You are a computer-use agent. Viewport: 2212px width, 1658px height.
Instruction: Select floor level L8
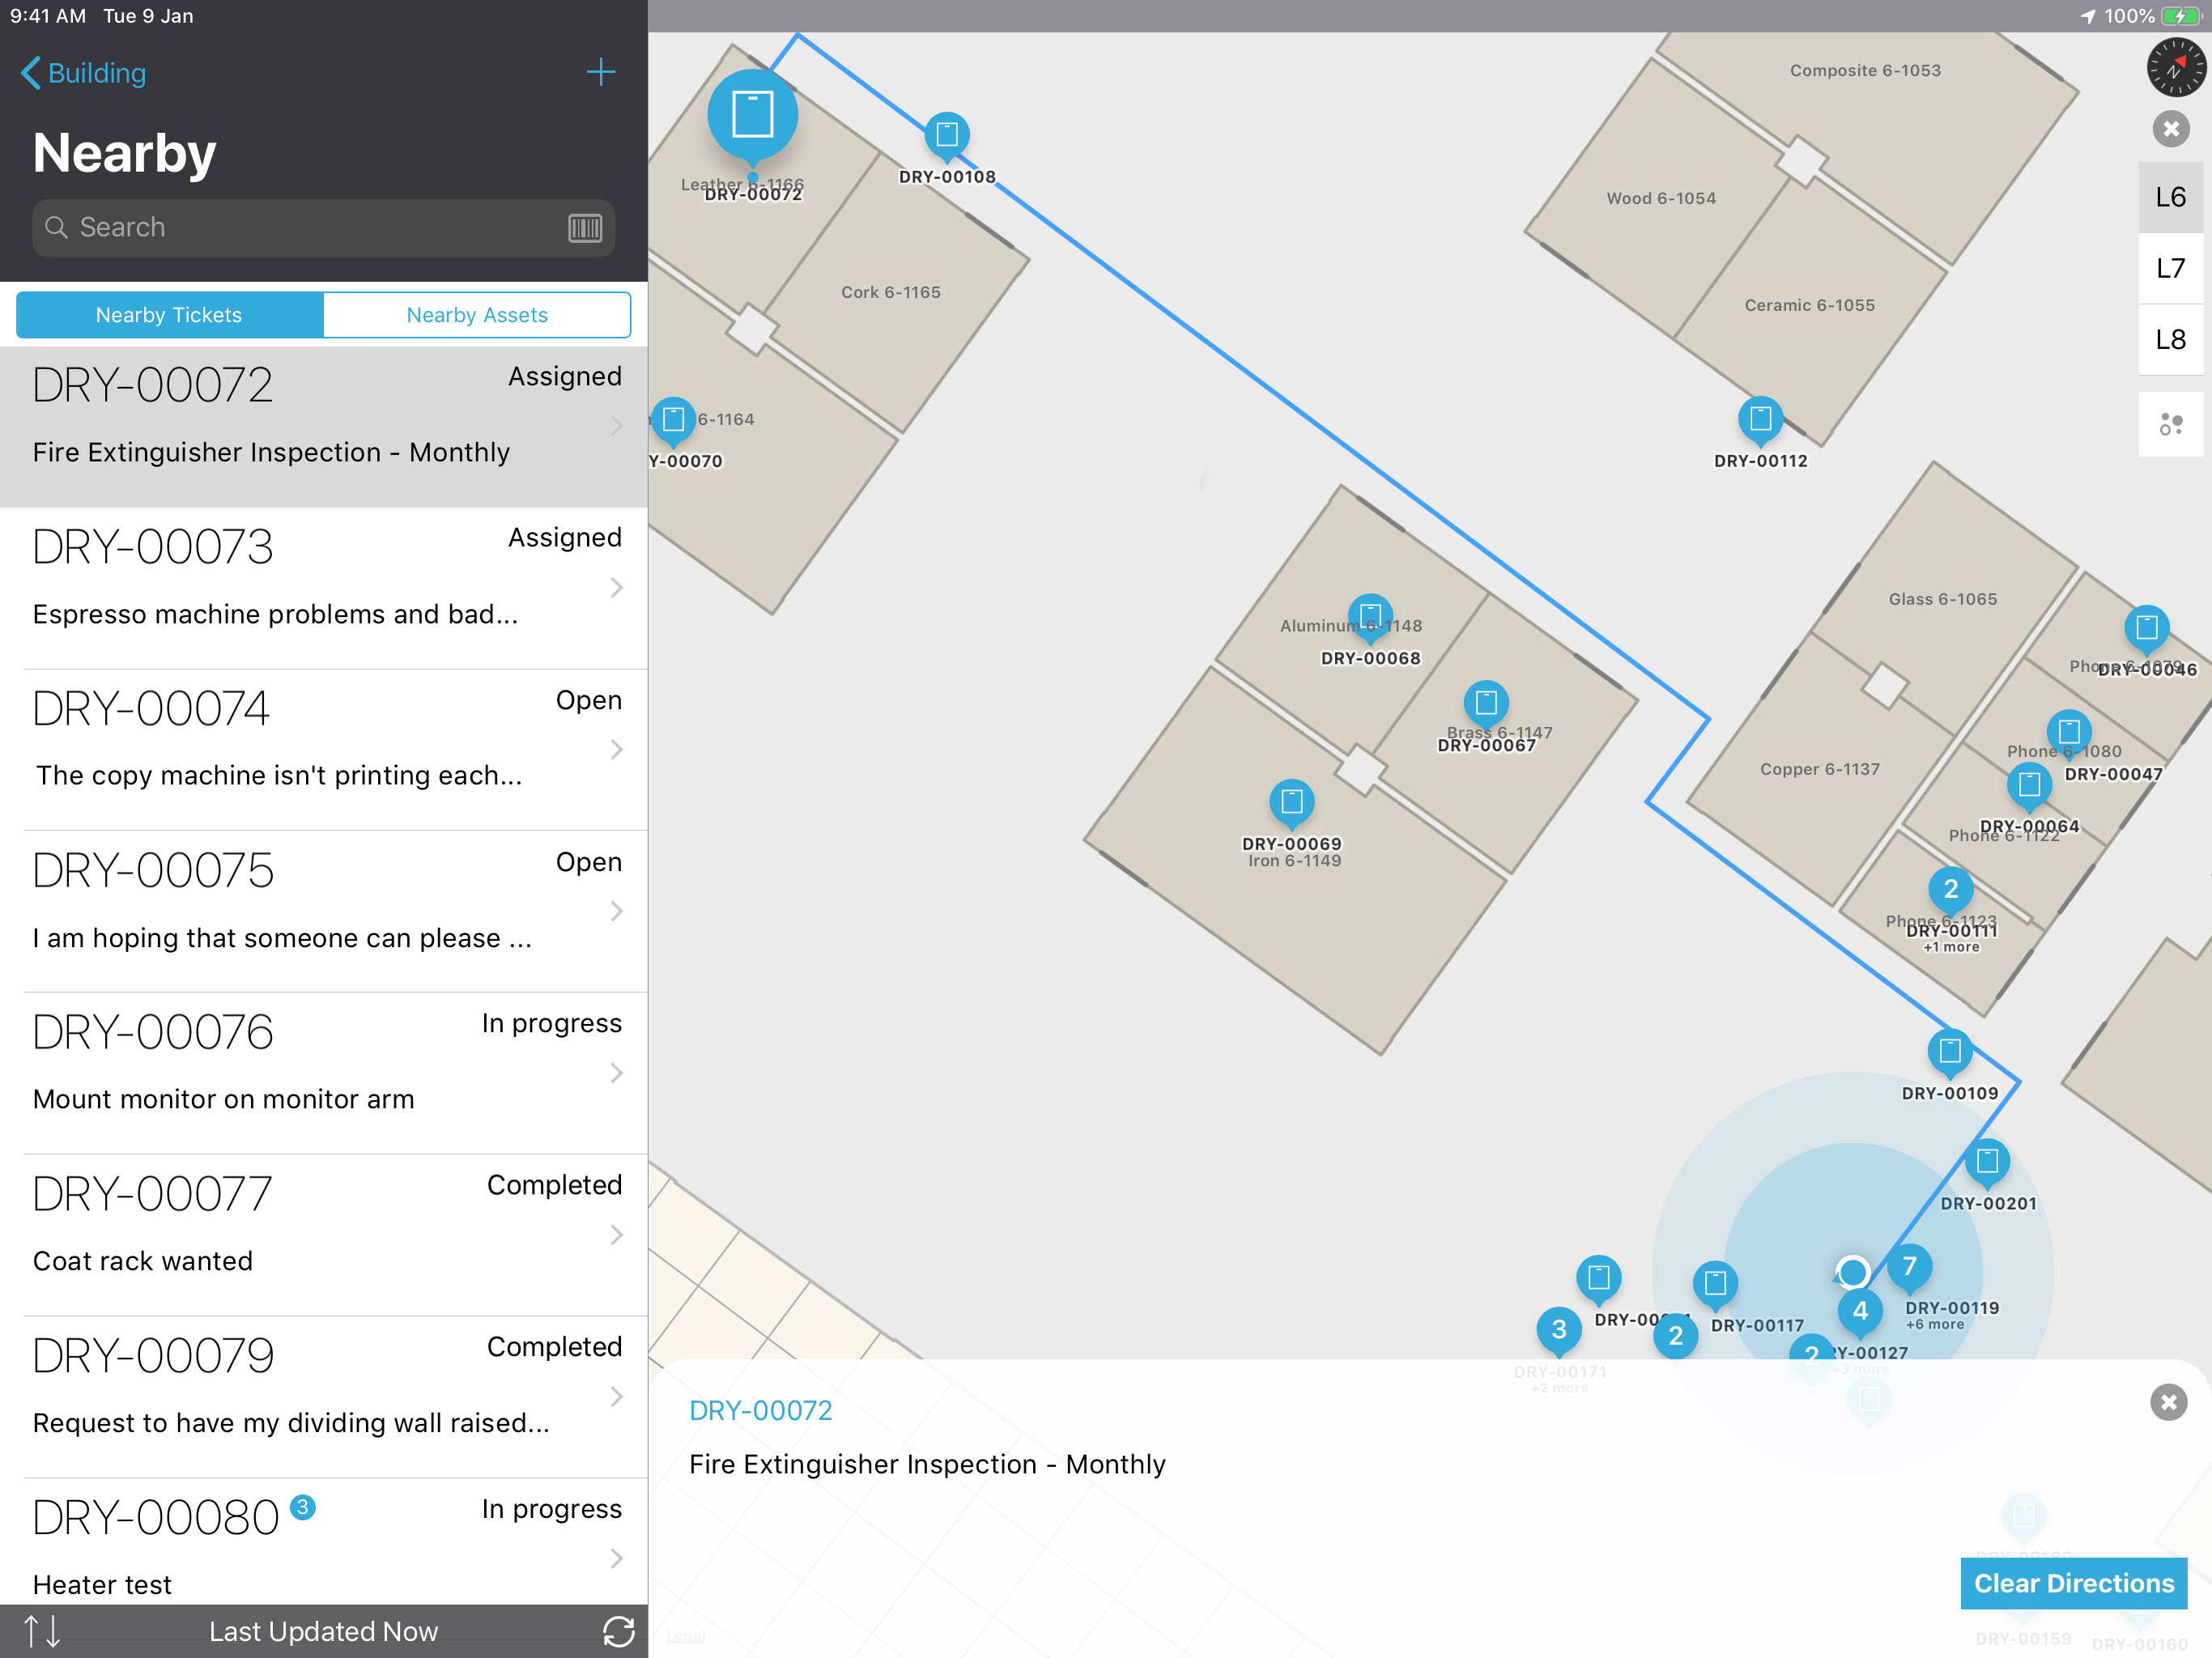[x=2170, y=340]
